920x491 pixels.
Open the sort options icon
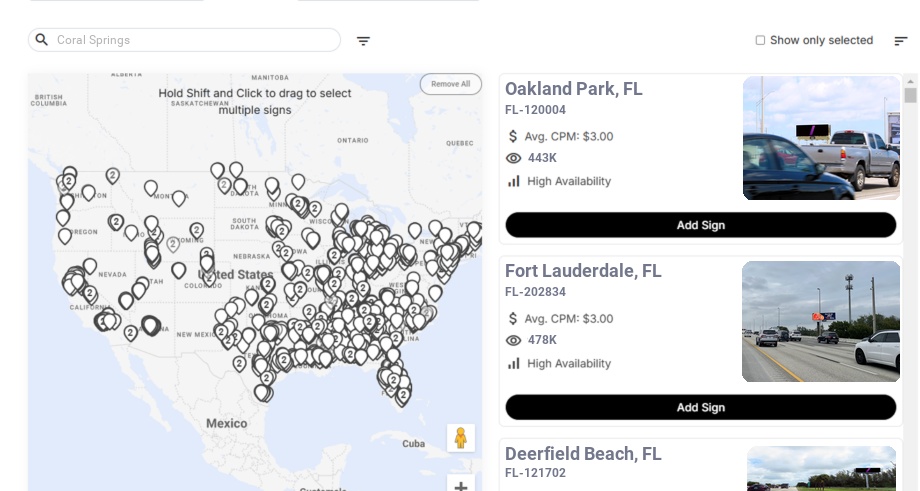coord(900,41)
